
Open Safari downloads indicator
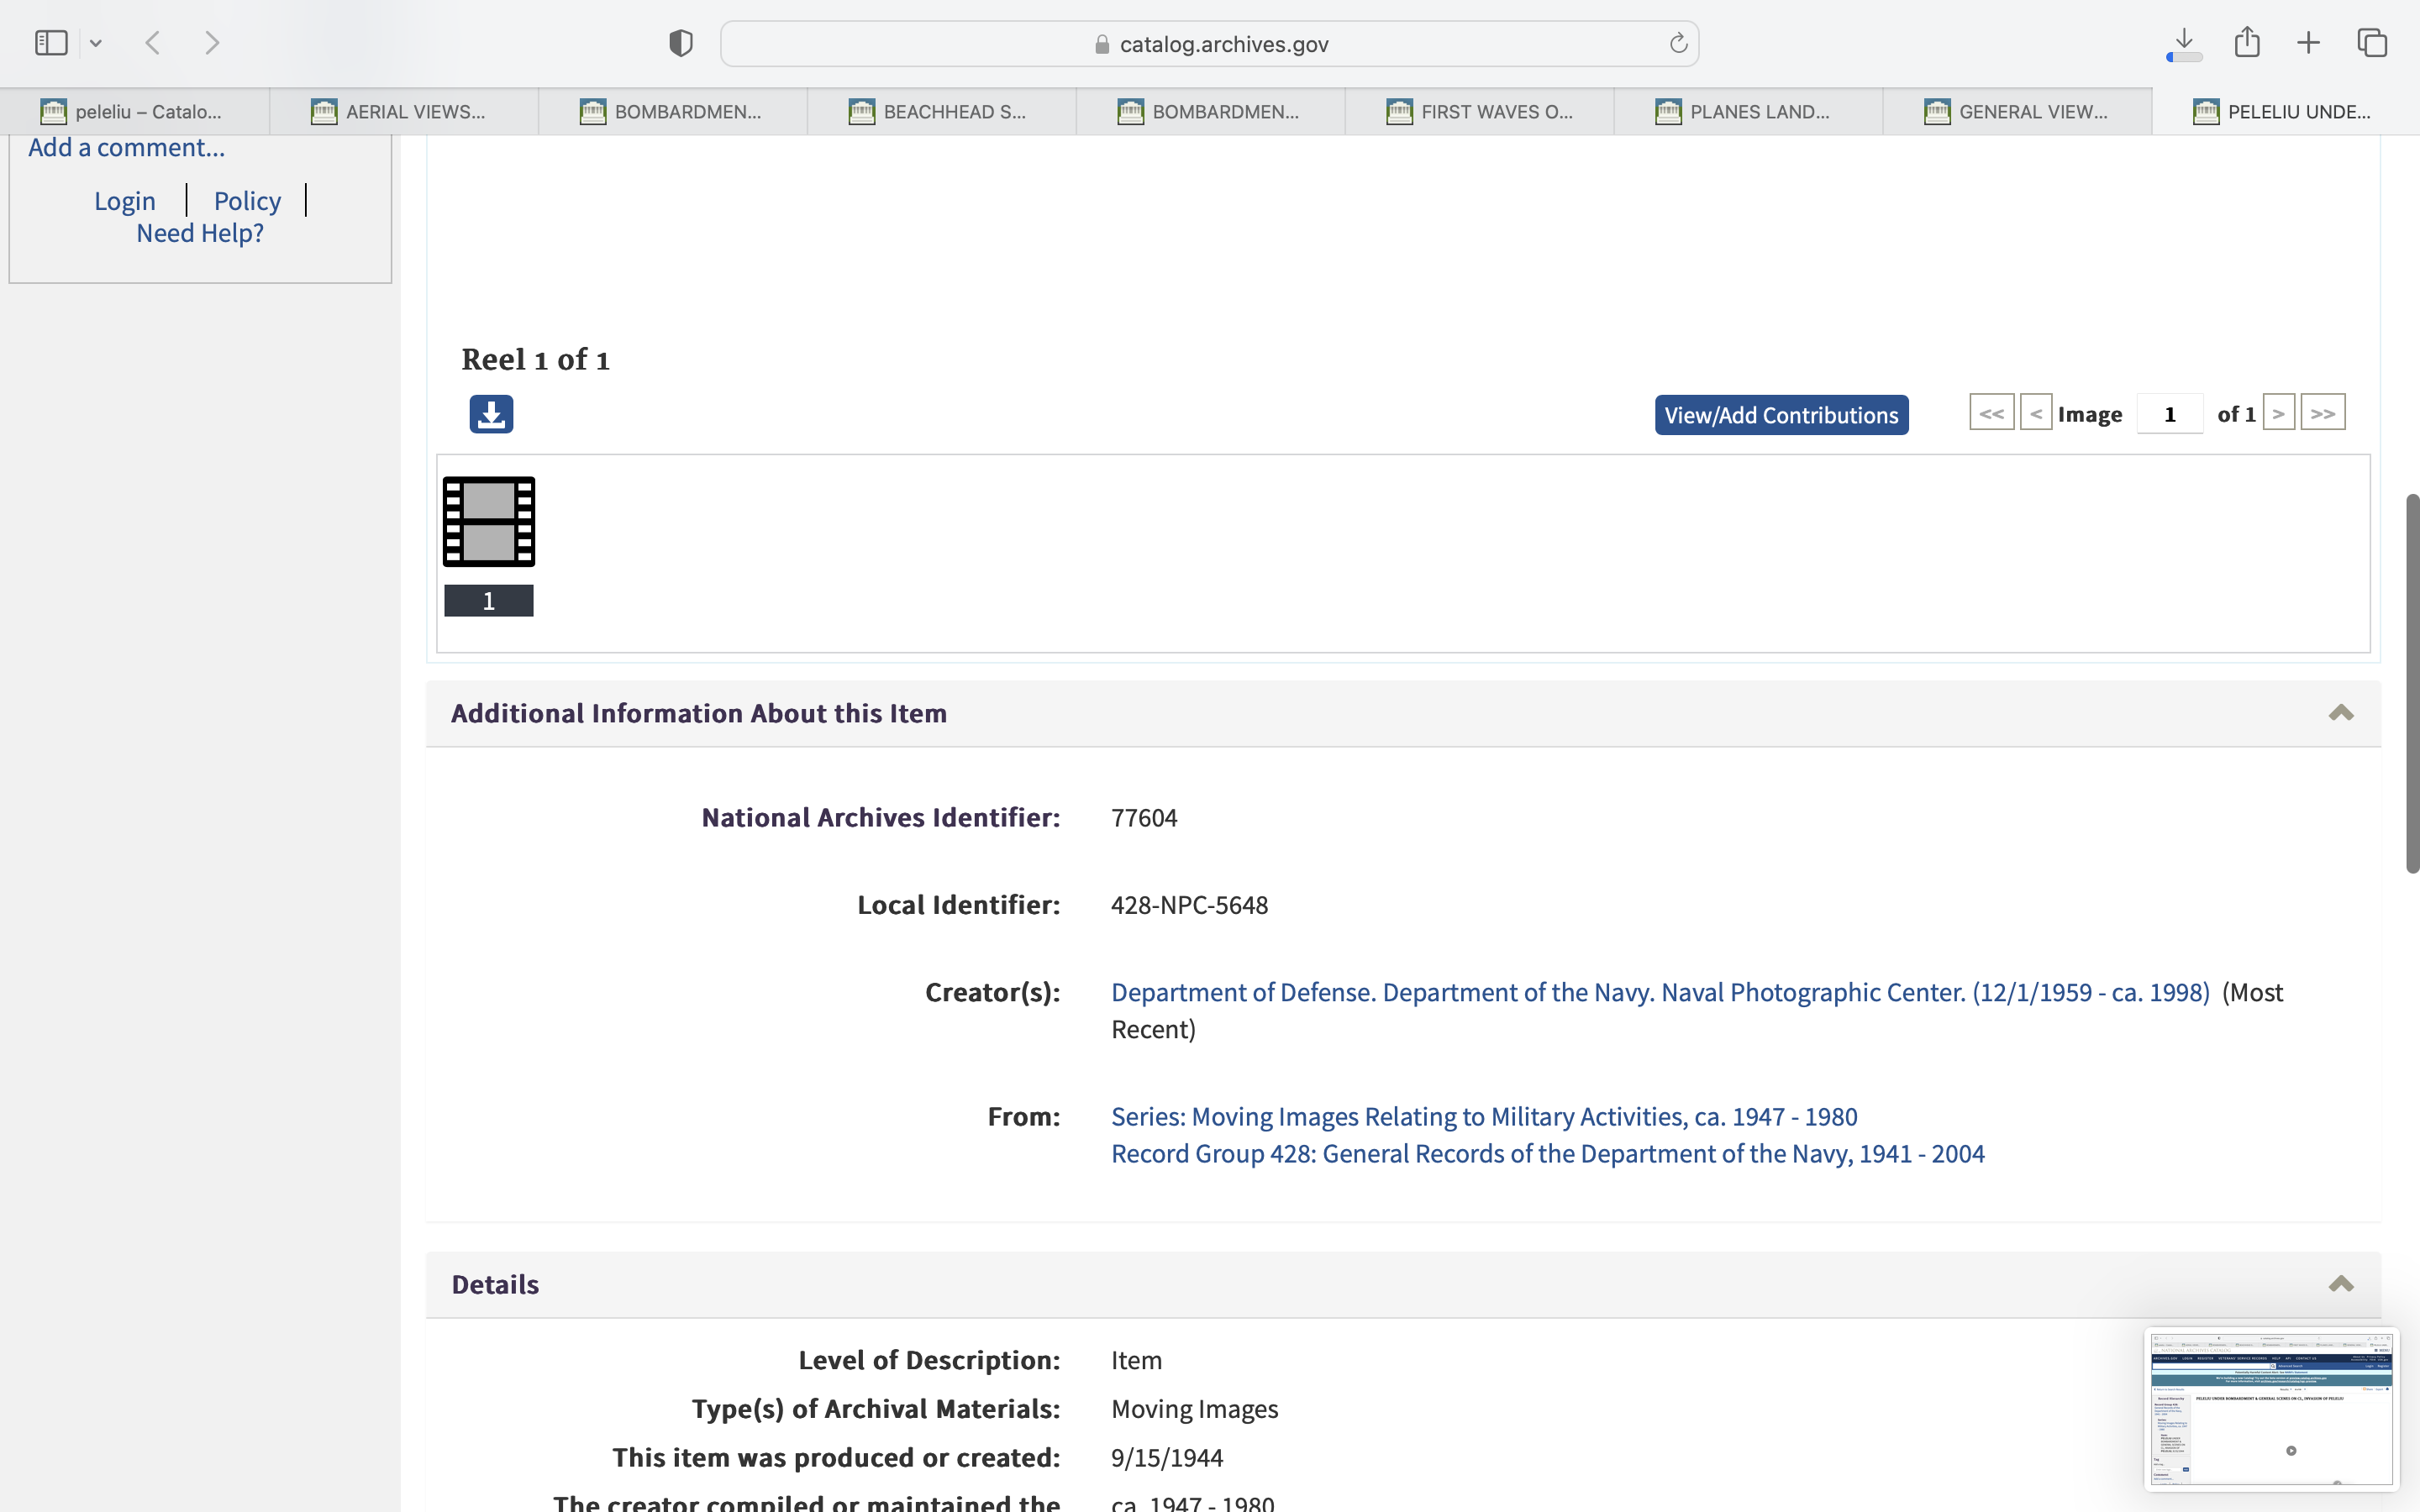[2184, 43]
